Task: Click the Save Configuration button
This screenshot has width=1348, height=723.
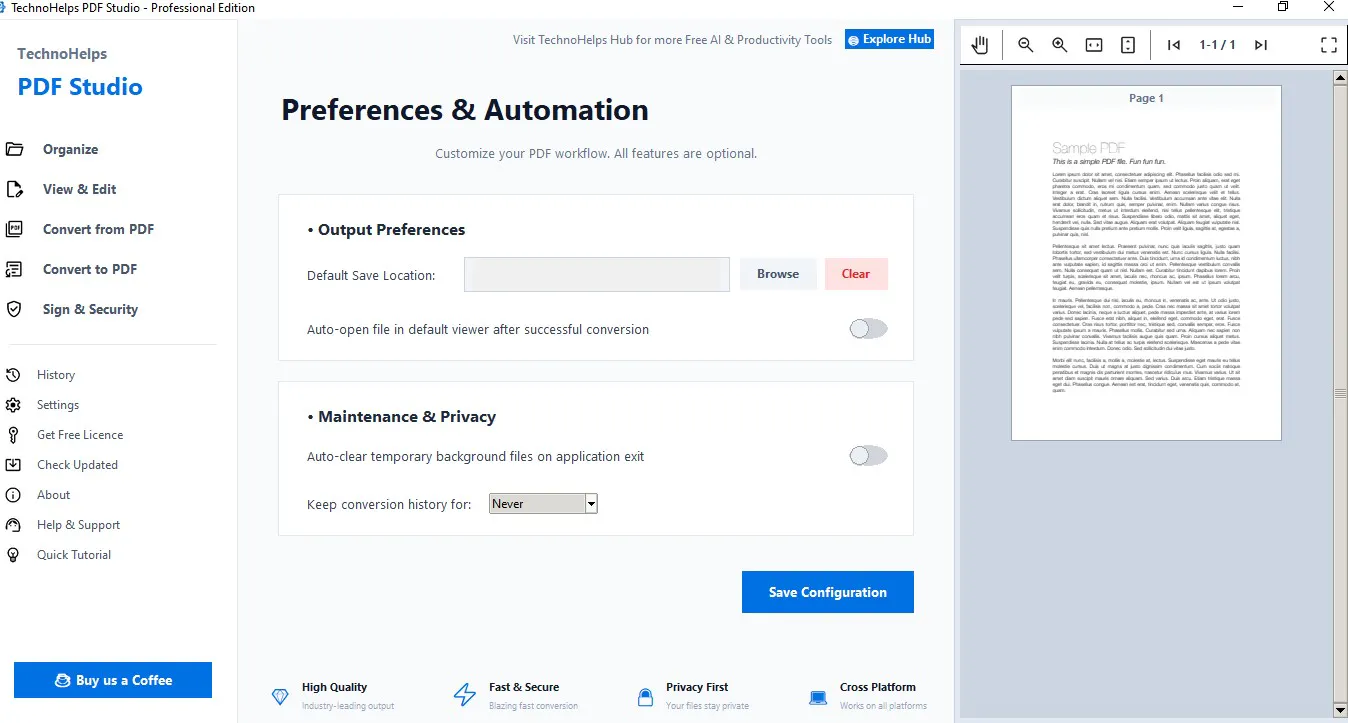Action: point(828,592)
